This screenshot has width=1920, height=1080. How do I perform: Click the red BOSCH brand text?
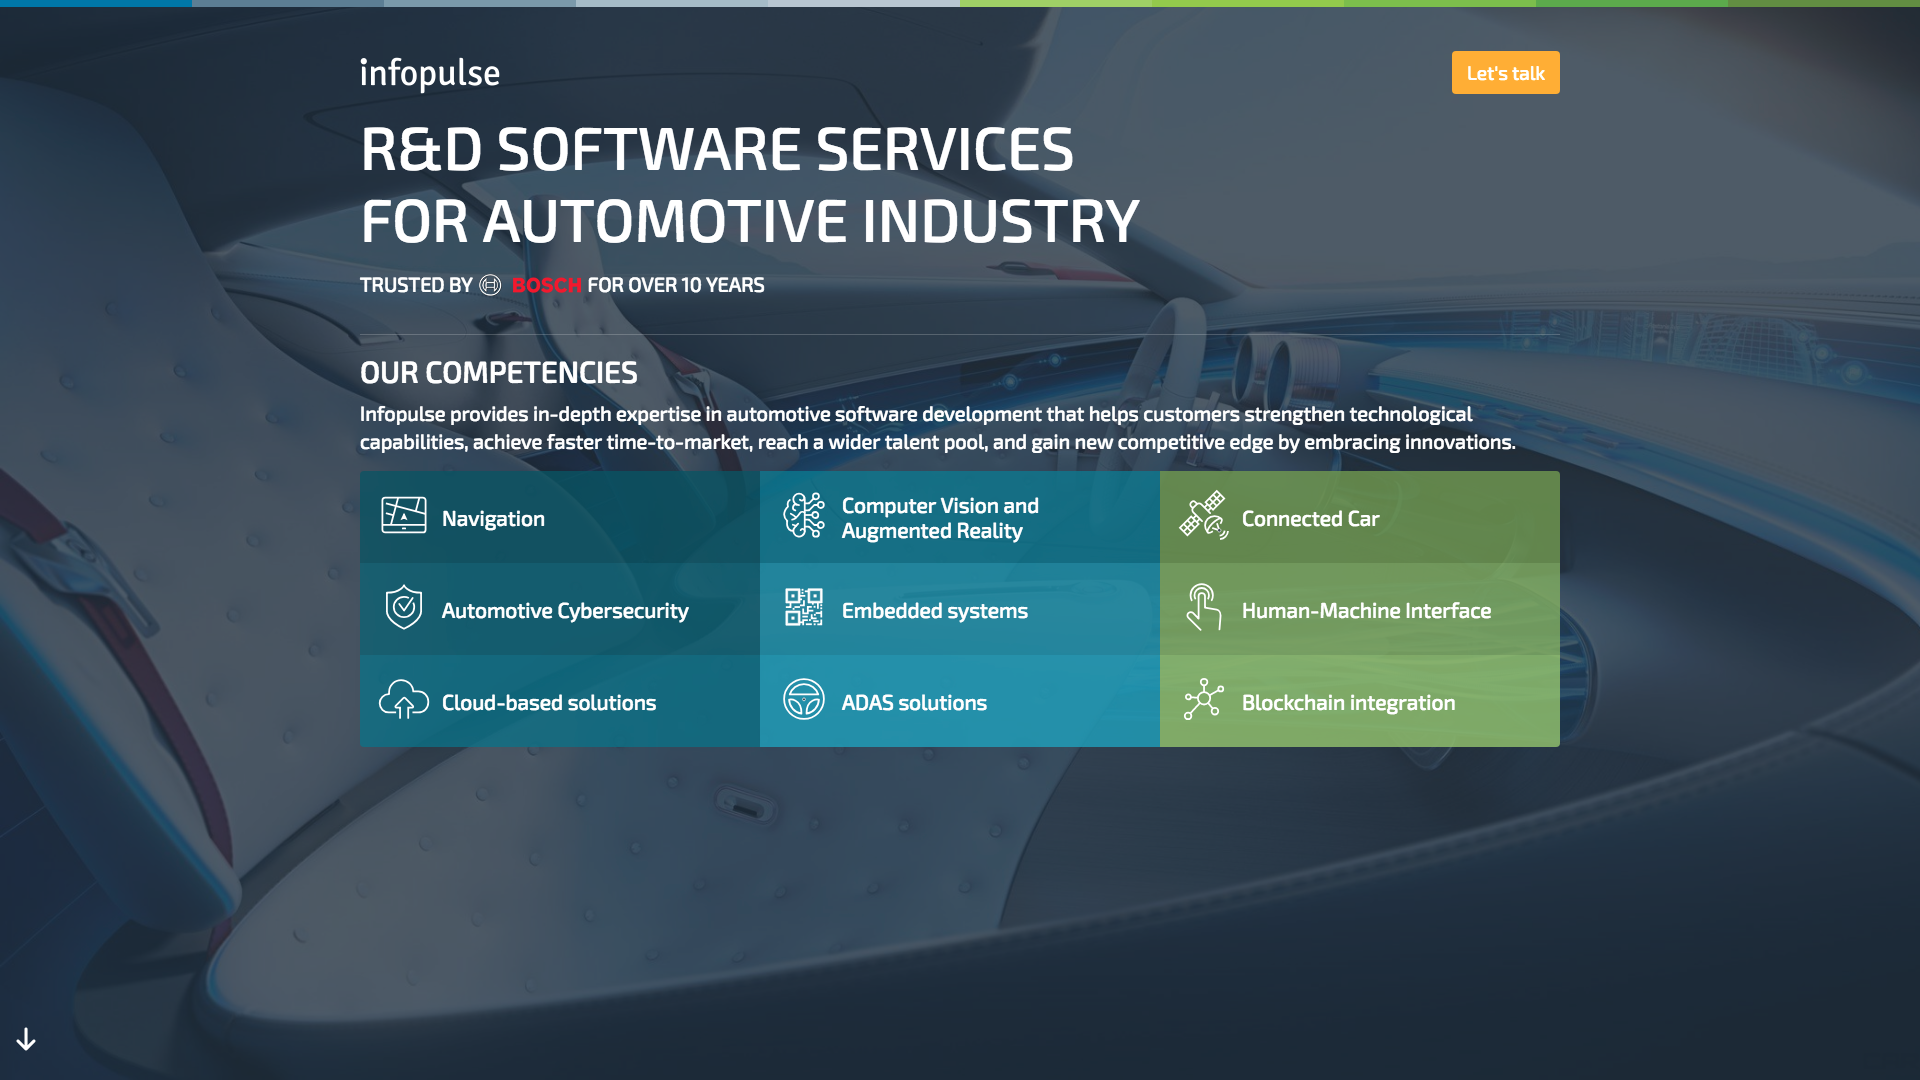(x=546, y=285)
